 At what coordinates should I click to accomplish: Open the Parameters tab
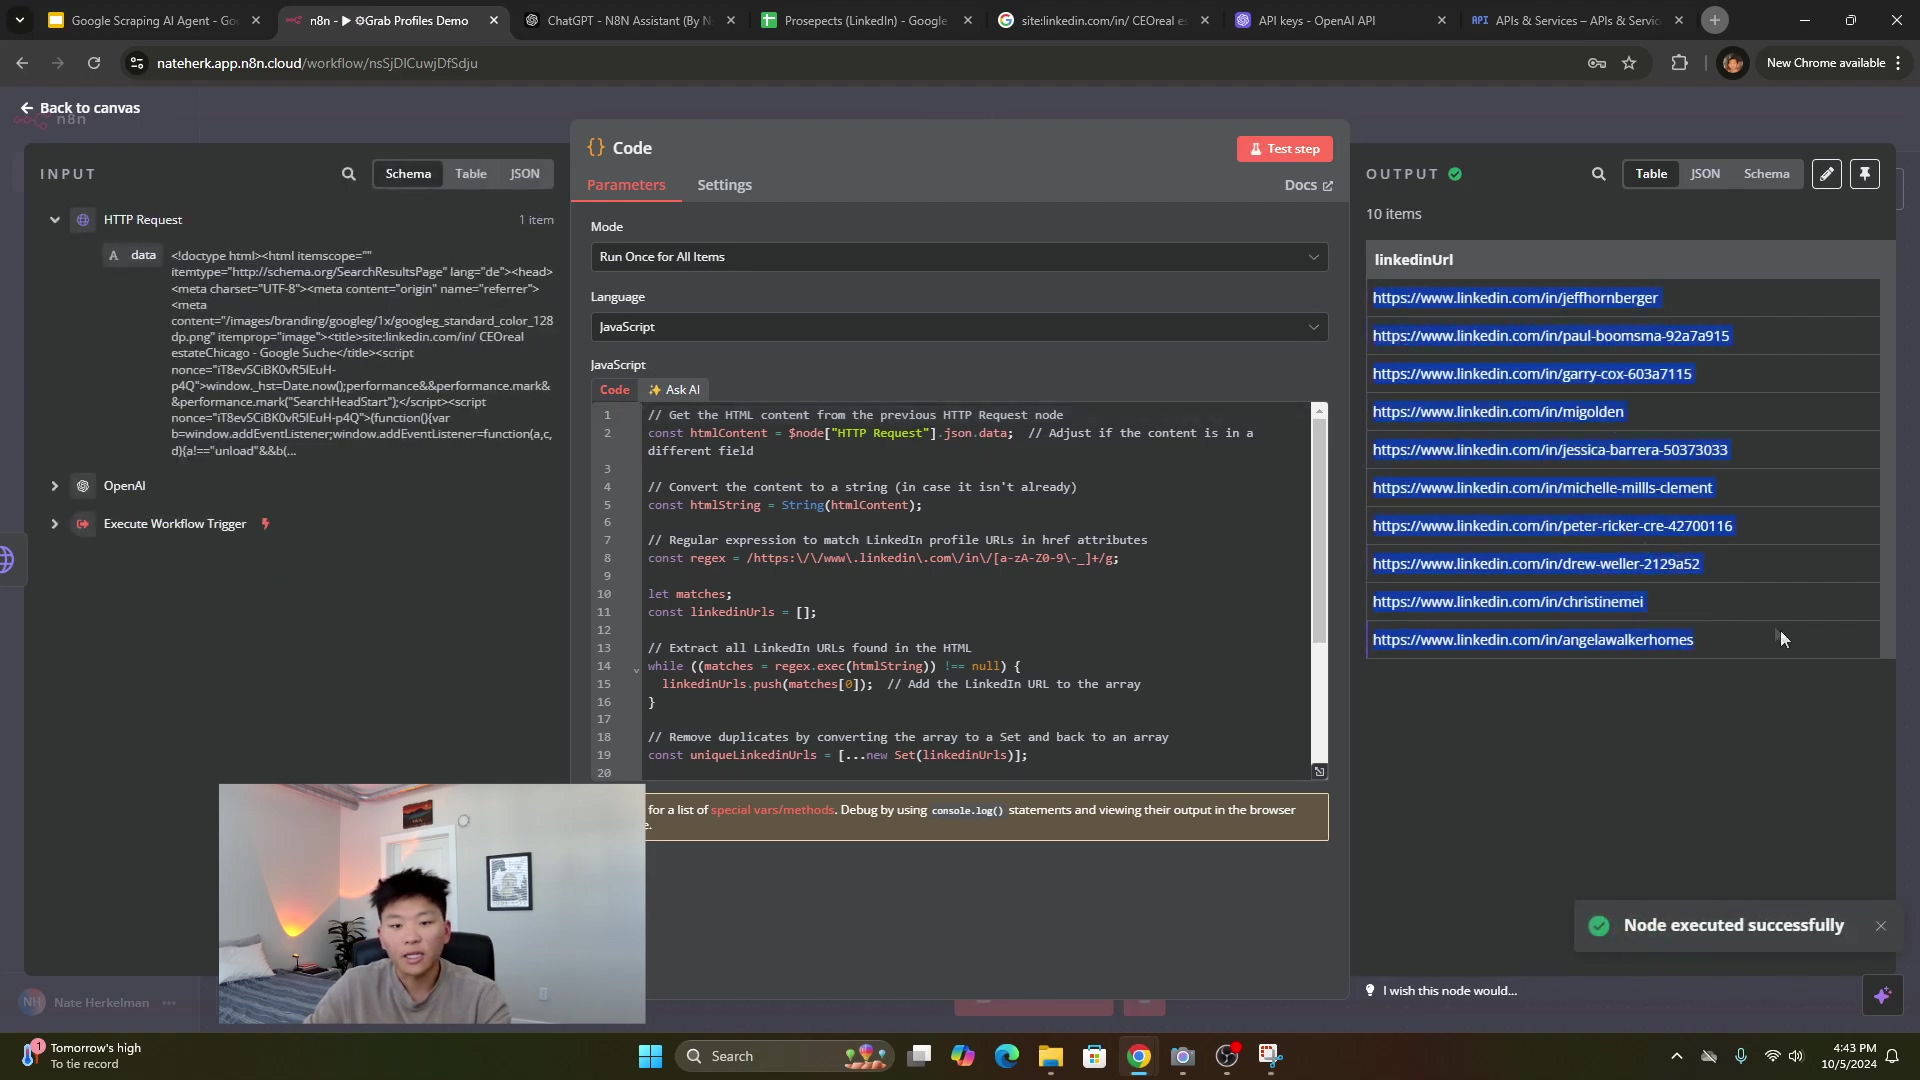pyautogui.click(x=626, y=185)
